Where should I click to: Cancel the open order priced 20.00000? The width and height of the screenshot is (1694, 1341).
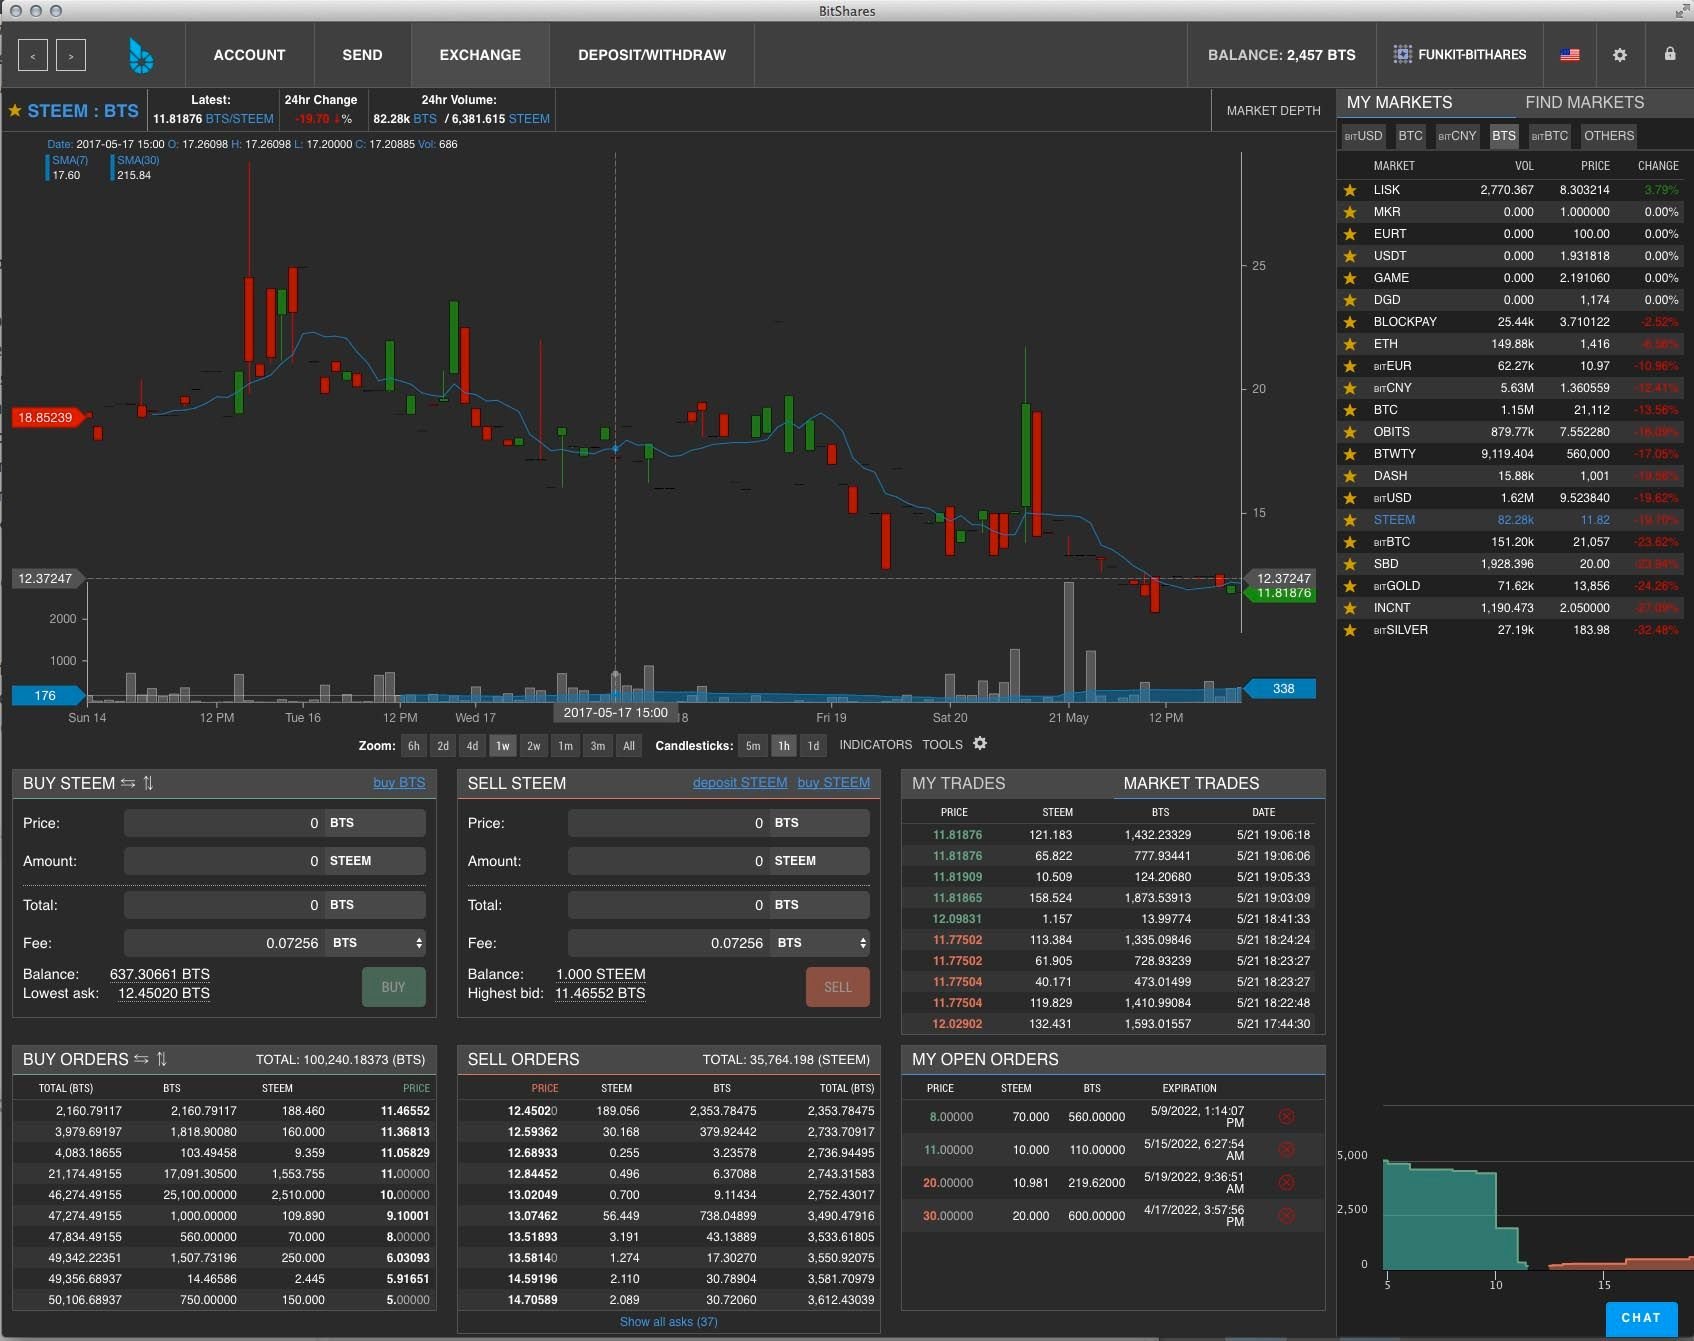pos(1287,1182)
